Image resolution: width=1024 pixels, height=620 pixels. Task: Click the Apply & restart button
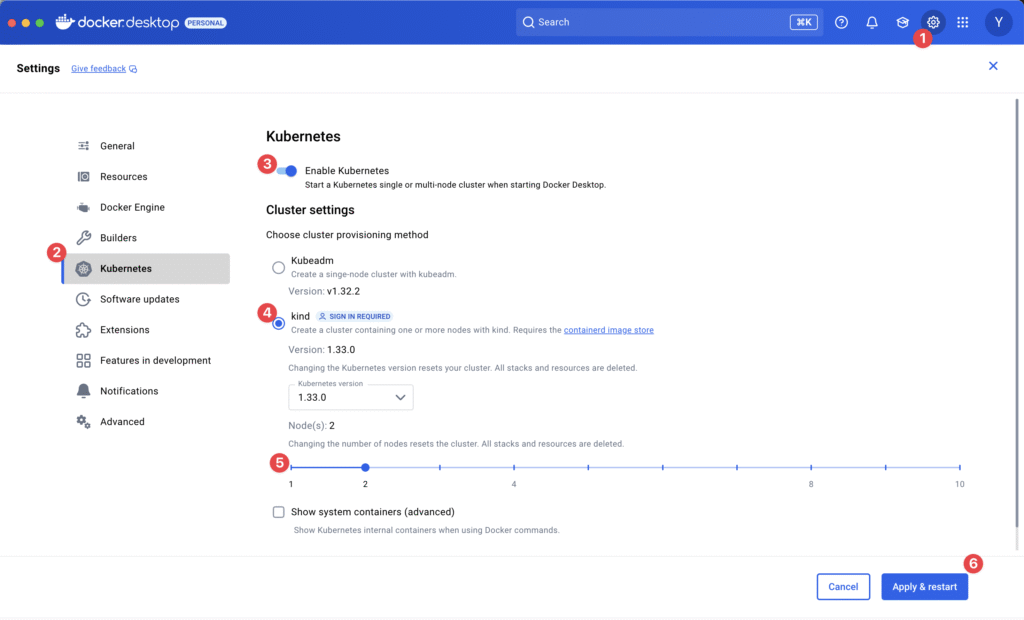(x=925, y=587)
